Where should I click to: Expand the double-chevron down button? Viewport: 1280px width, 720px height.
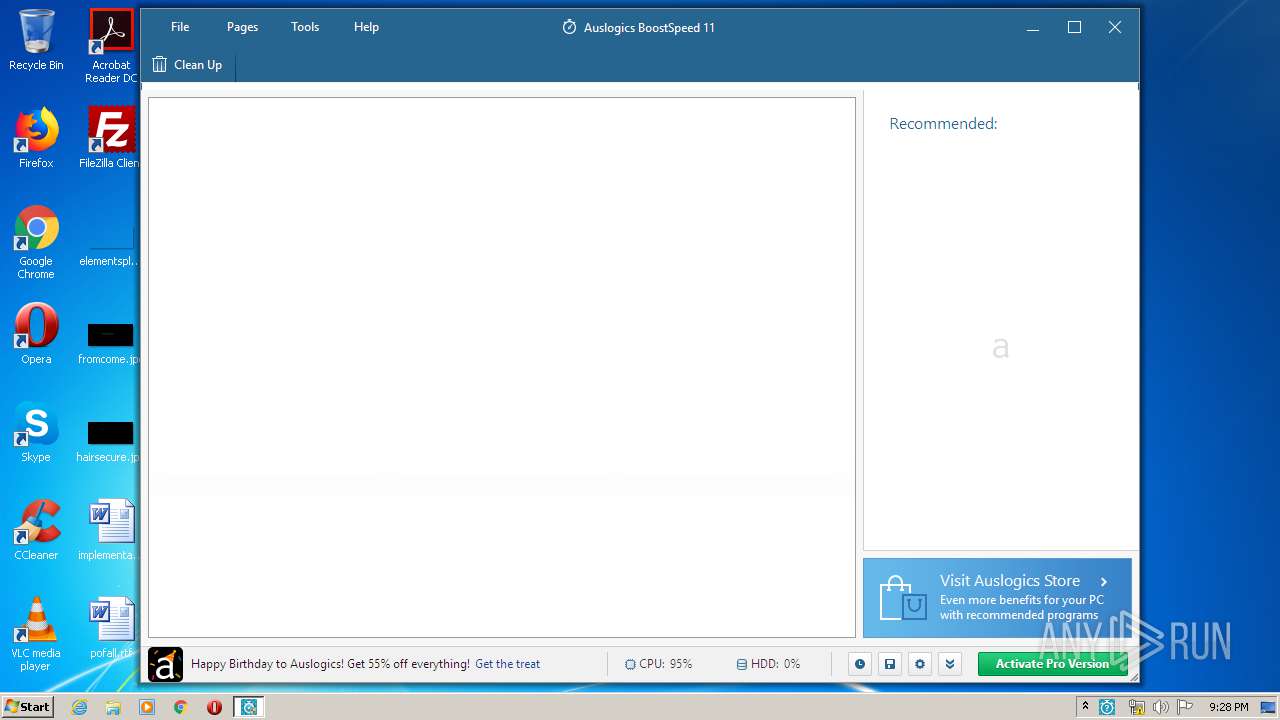[x=950, y=664]
